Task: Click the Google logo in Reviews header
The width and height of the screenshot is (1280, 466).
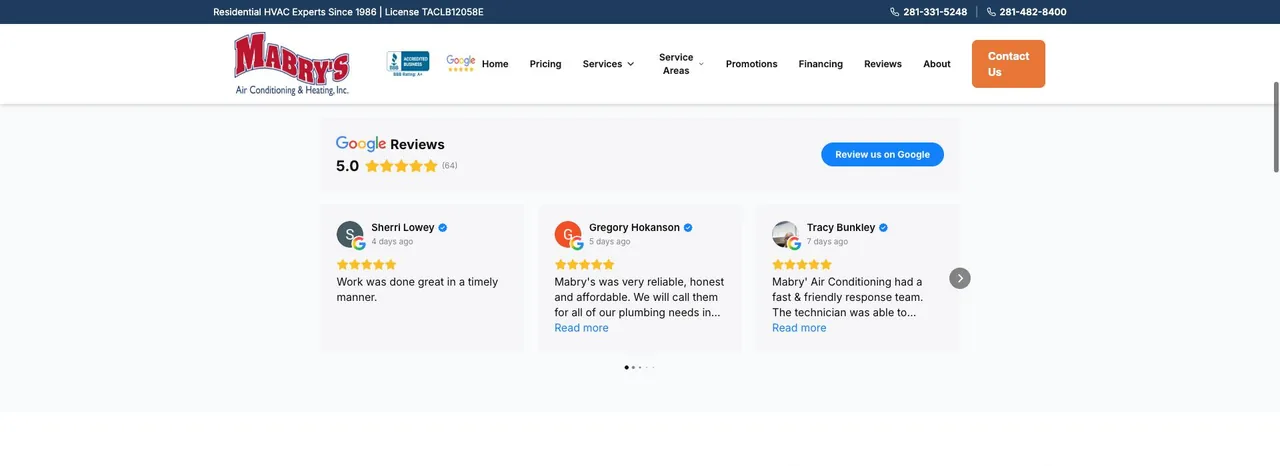Action: [x=361, y=144]
